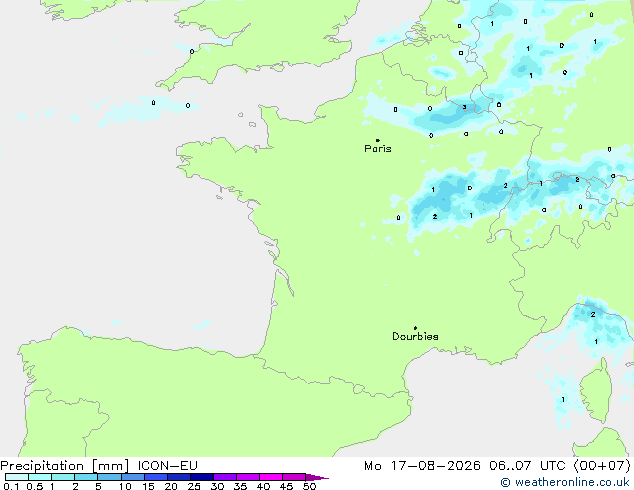Click the Dourbies location label
The width and height of the screenshot is (634, 490).
pos(415,336)
